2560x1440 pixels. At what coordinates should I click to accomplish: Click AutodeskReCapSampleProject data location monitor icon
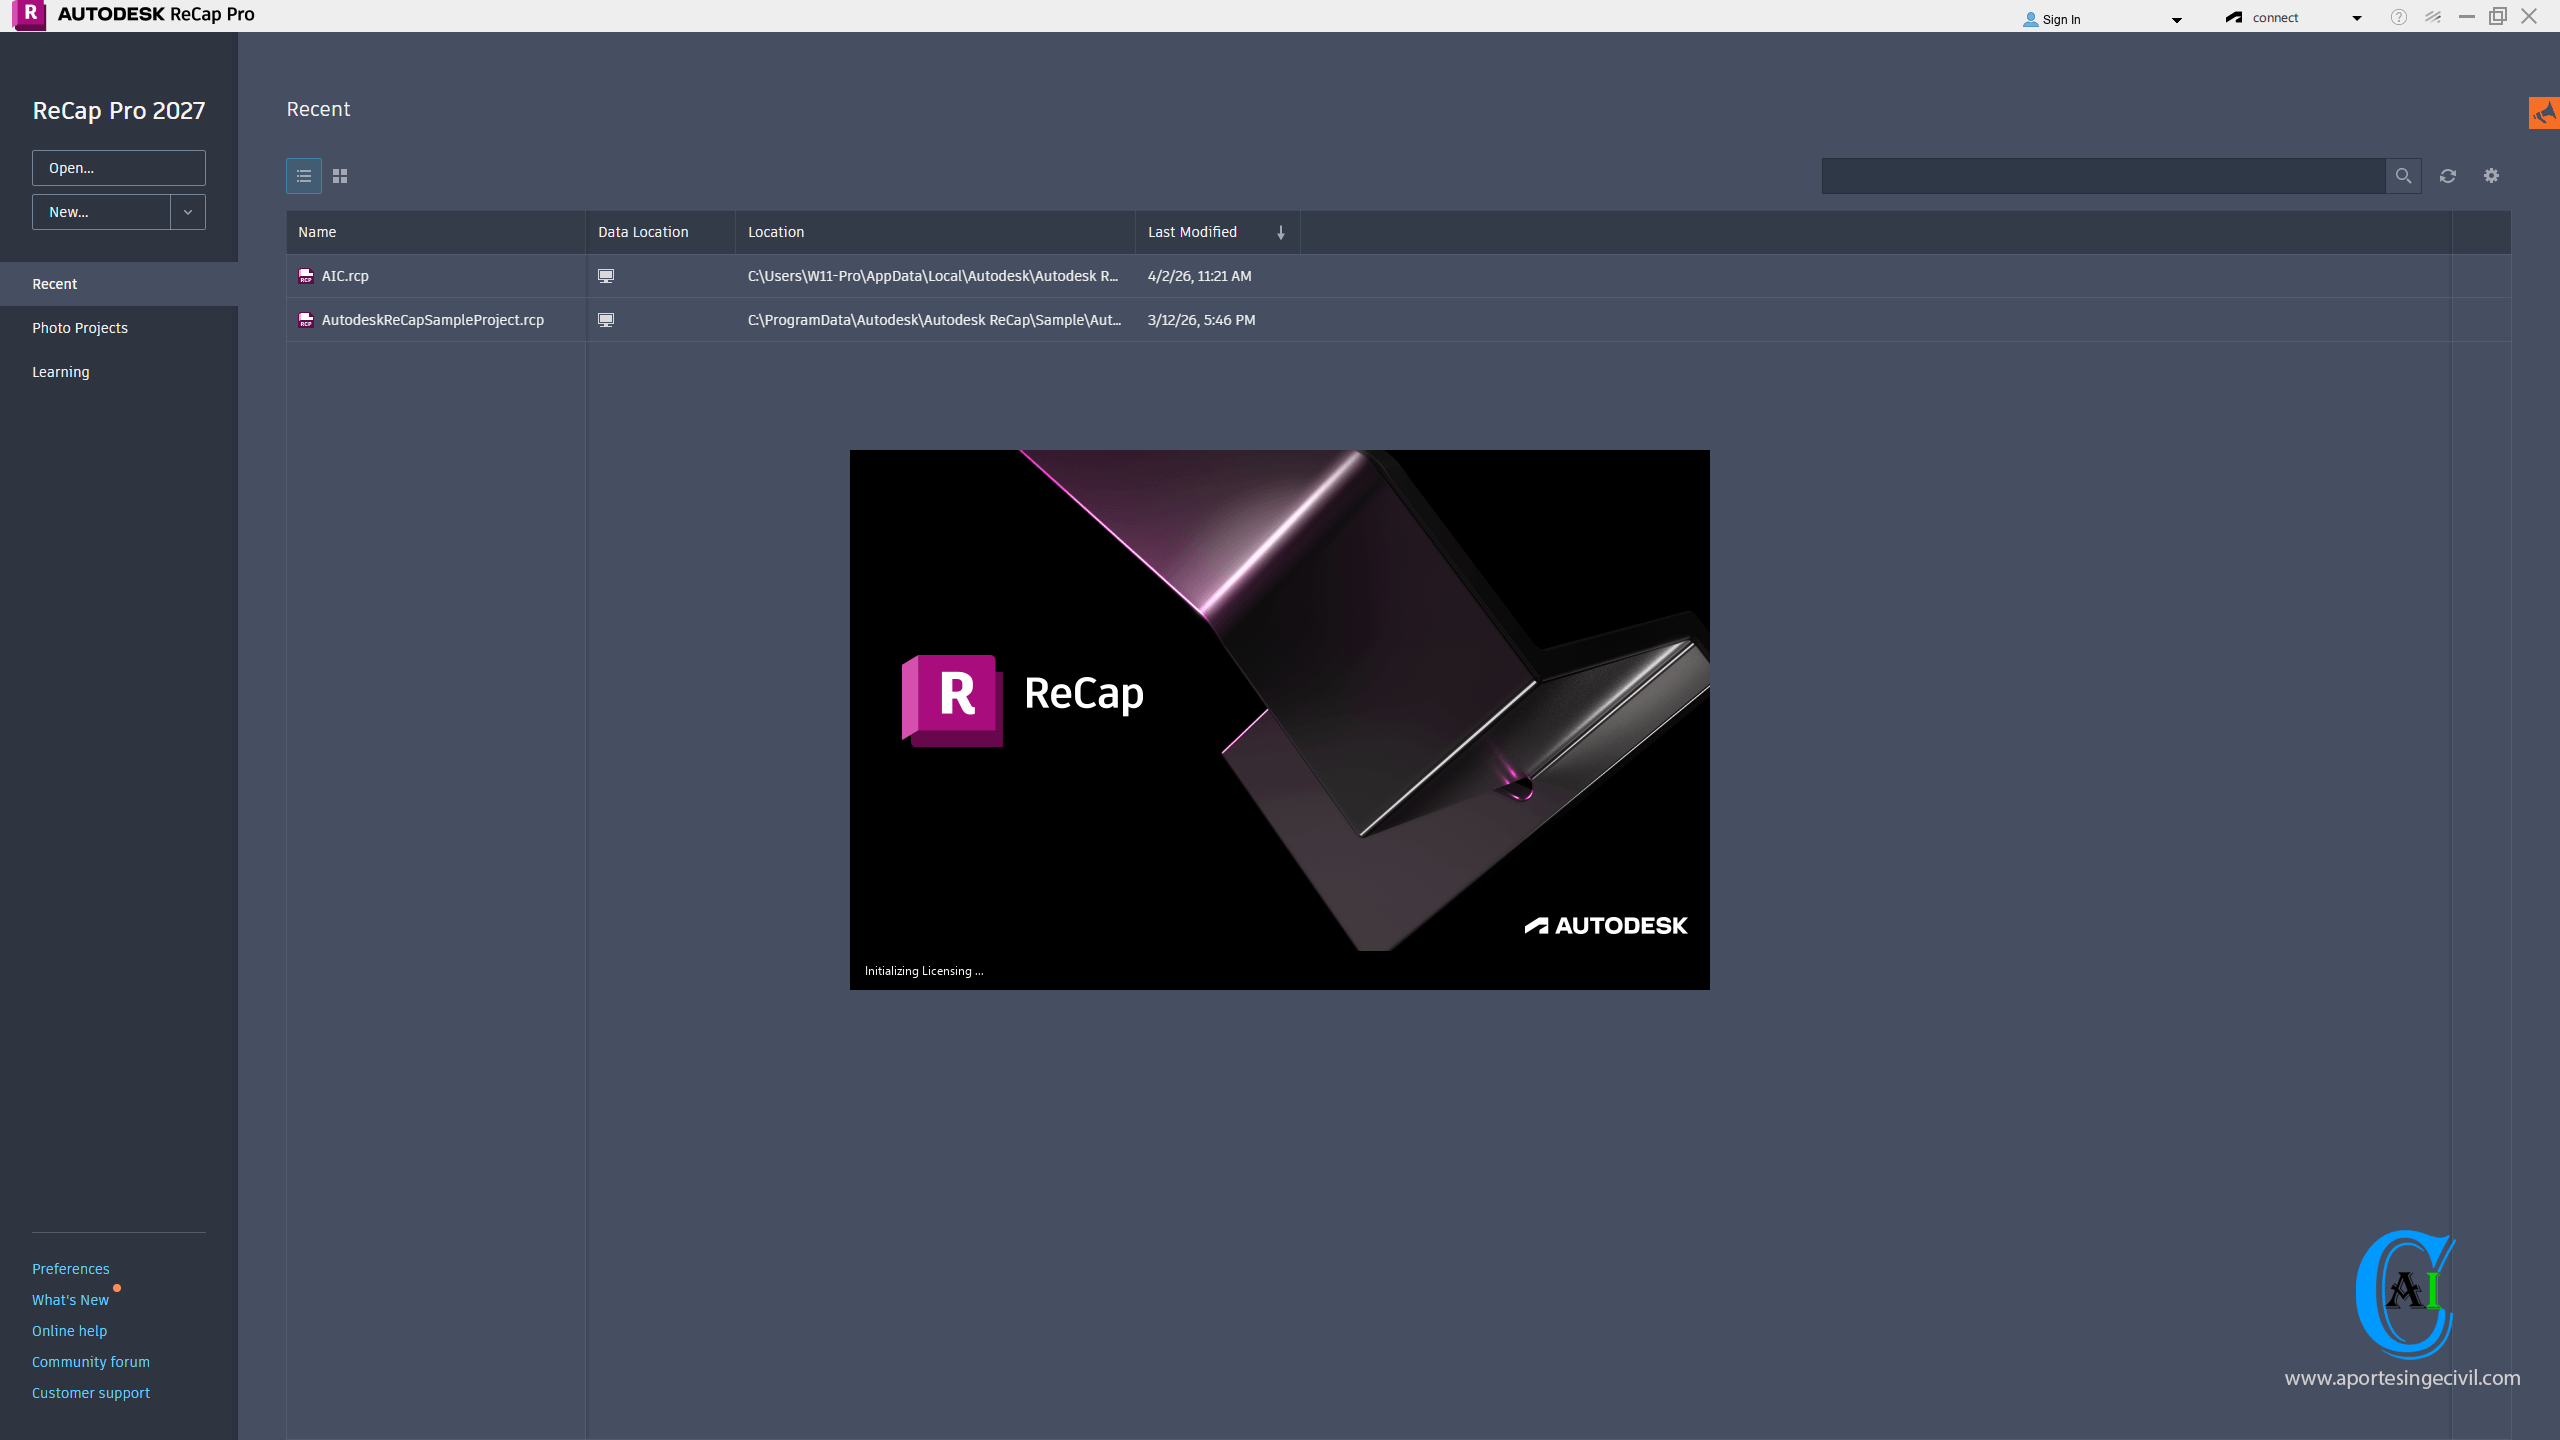click(x=606, y=320)
